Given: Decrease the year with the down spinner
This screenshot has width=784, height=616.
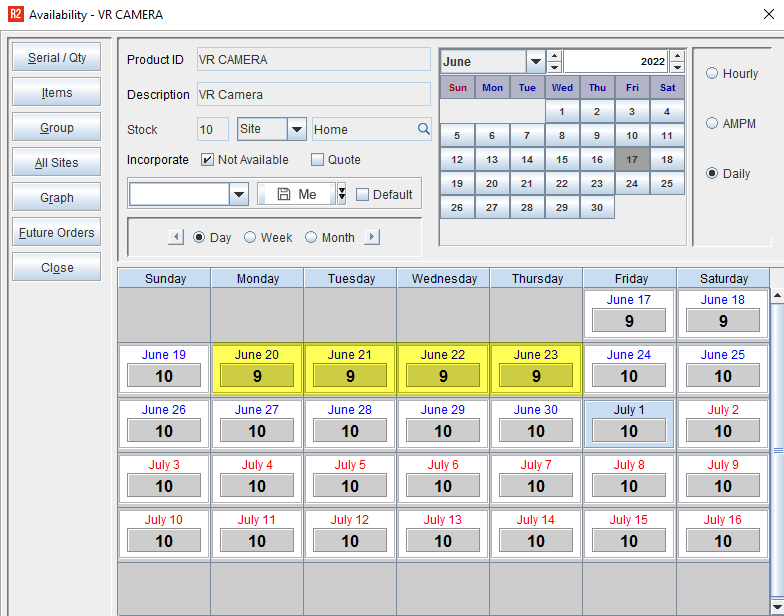Looking at the screenshot, I should tap(677, 67).
